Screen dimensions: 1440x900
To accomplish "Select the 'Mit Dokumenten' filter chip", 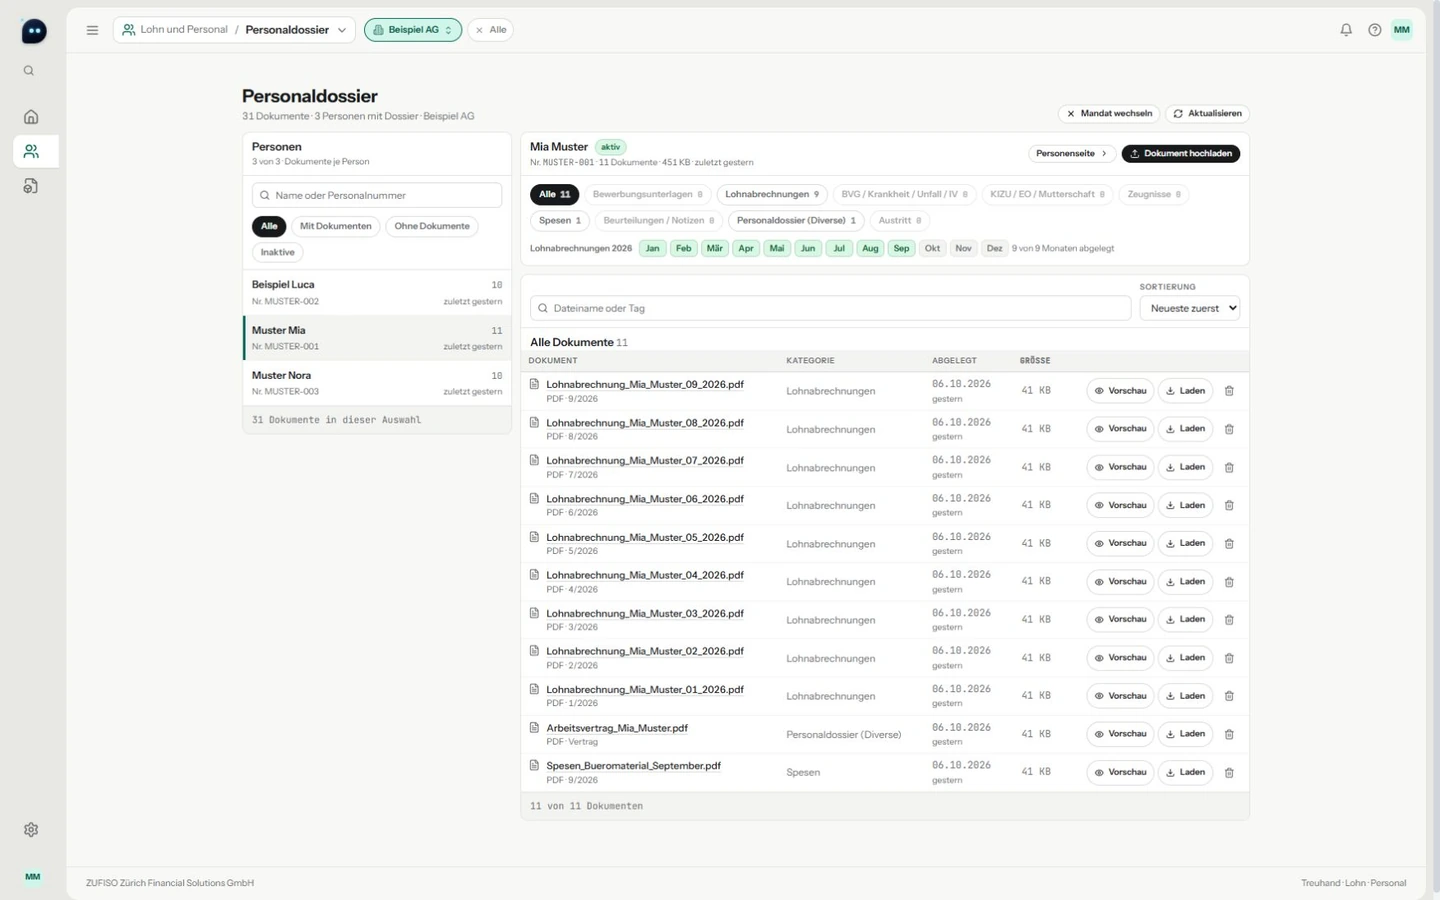I will click(x=335, y=226).
